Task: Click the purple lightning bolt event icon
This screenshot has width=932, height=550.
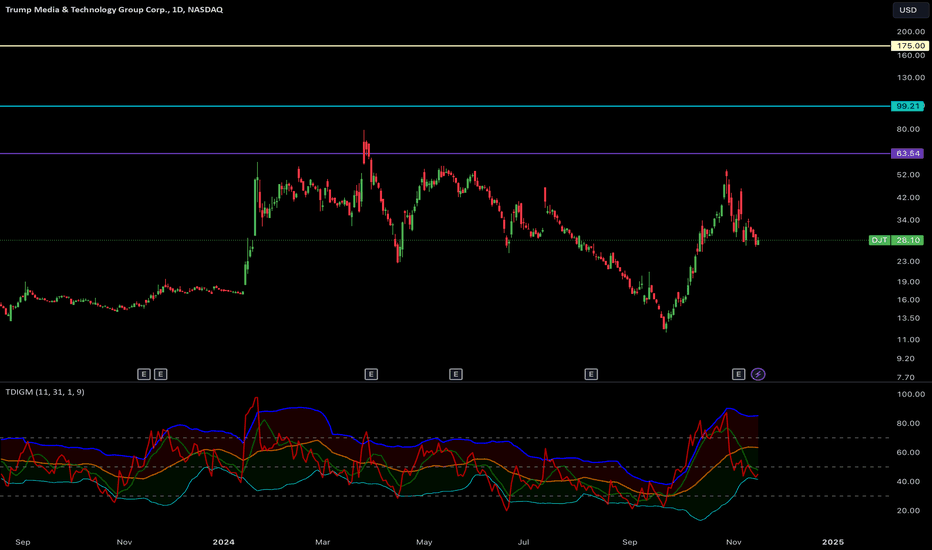Action: tap(758, 374)
